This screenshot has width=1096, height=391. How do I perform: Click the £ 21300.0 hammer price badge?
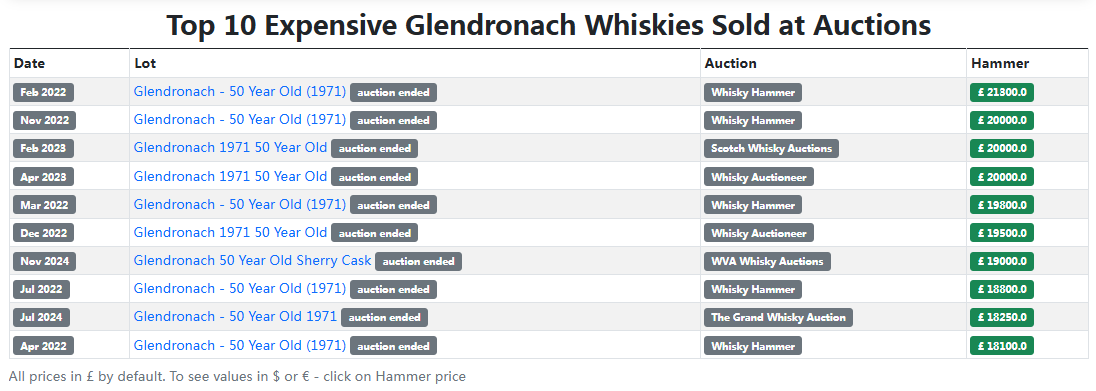[x=1002, y=92]
